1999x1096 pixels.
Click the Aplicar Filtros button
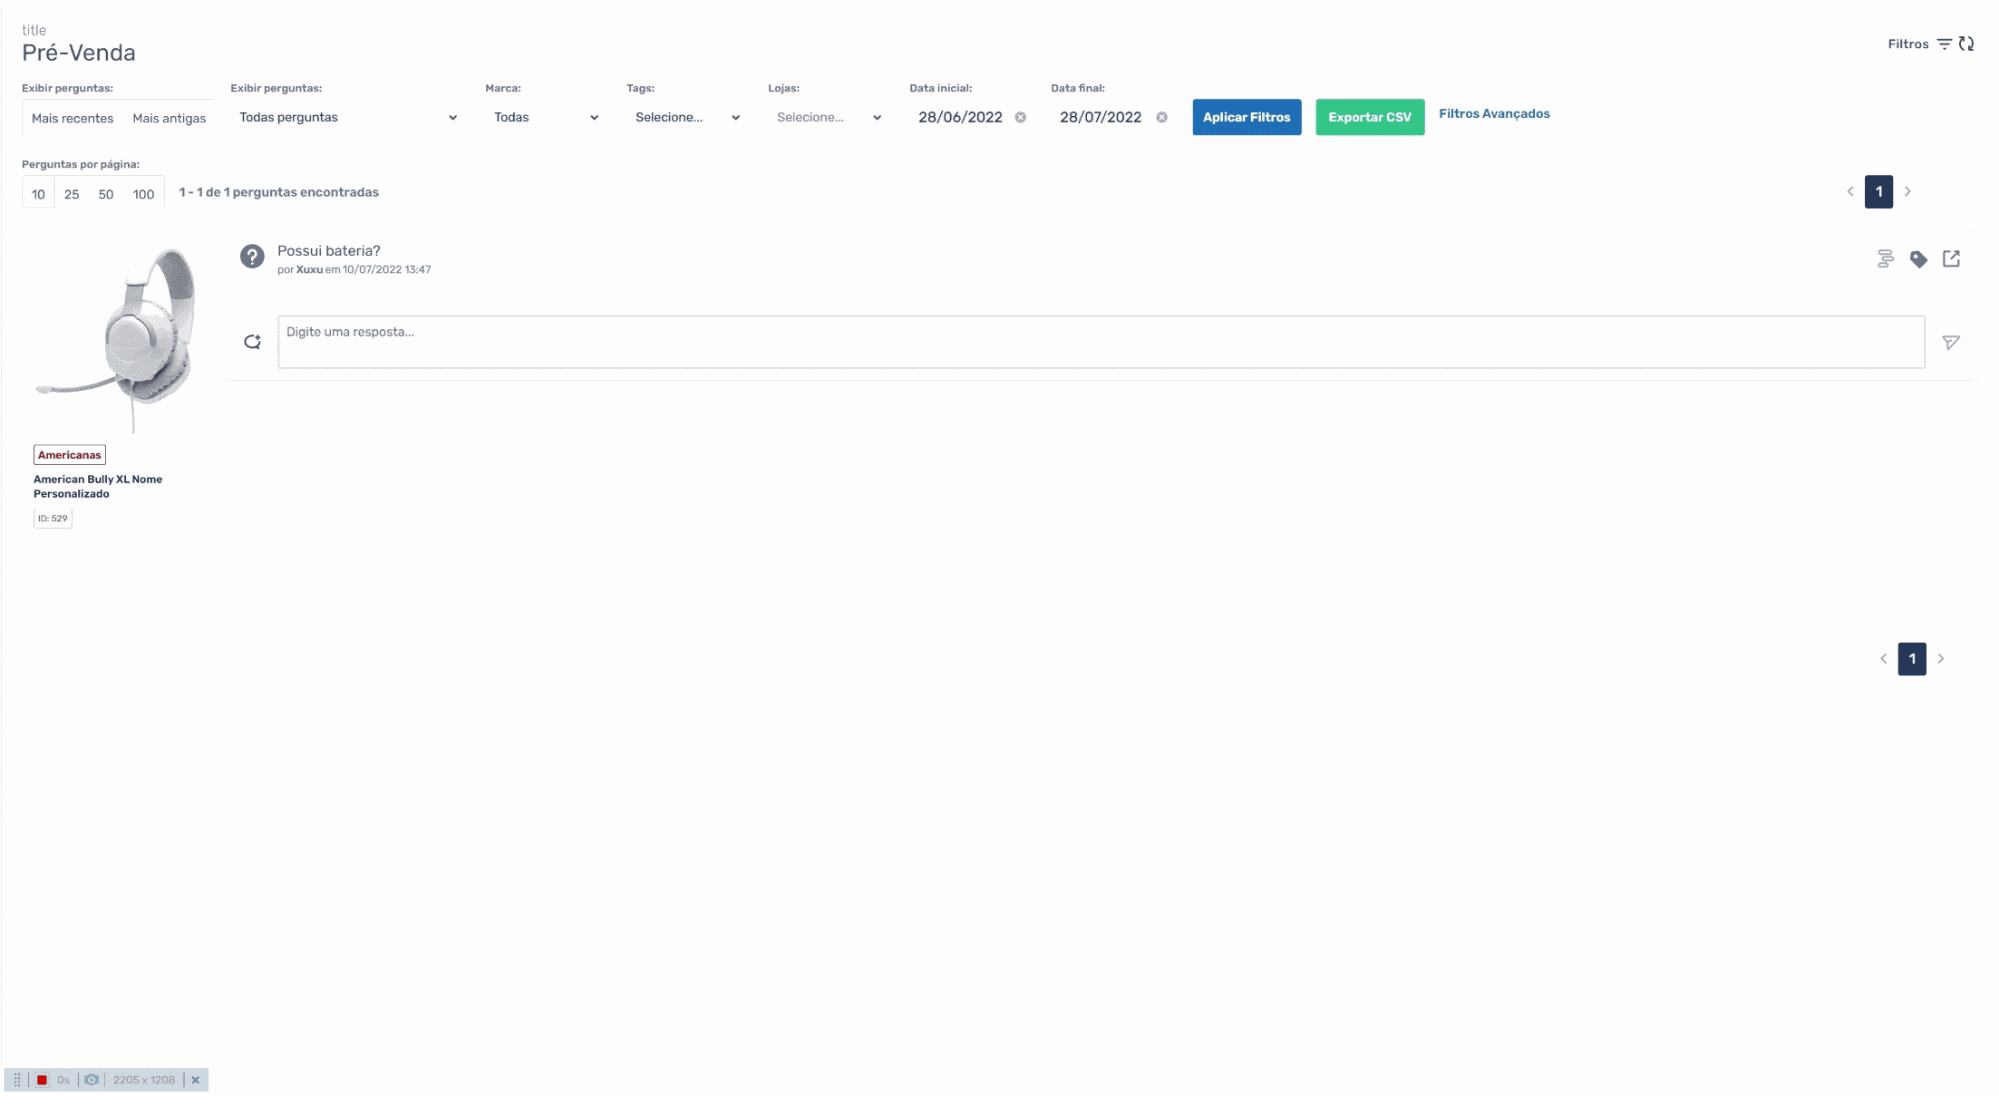(x=1246, y=117)
